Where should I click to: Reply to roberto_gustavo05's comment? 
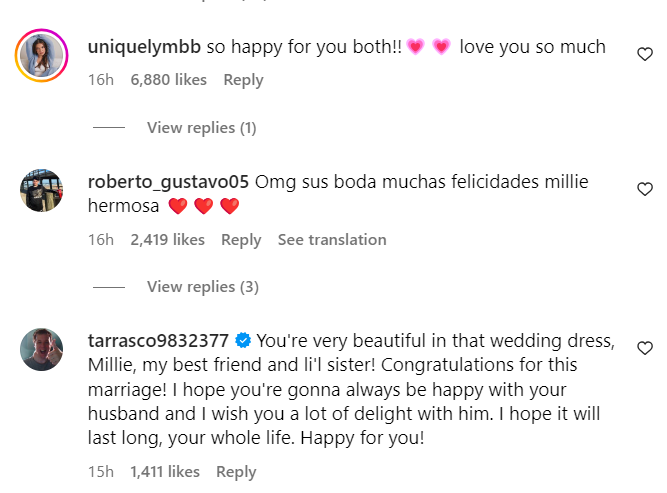(241, 240)
